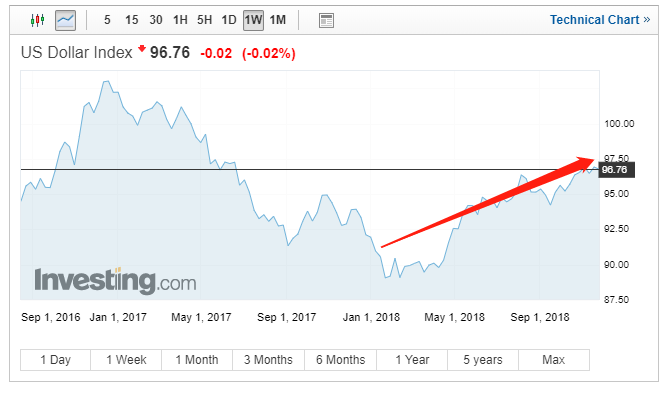Click the 90.00 y-axis label
This screenshot has width=663, height=394.
(616, 265)
